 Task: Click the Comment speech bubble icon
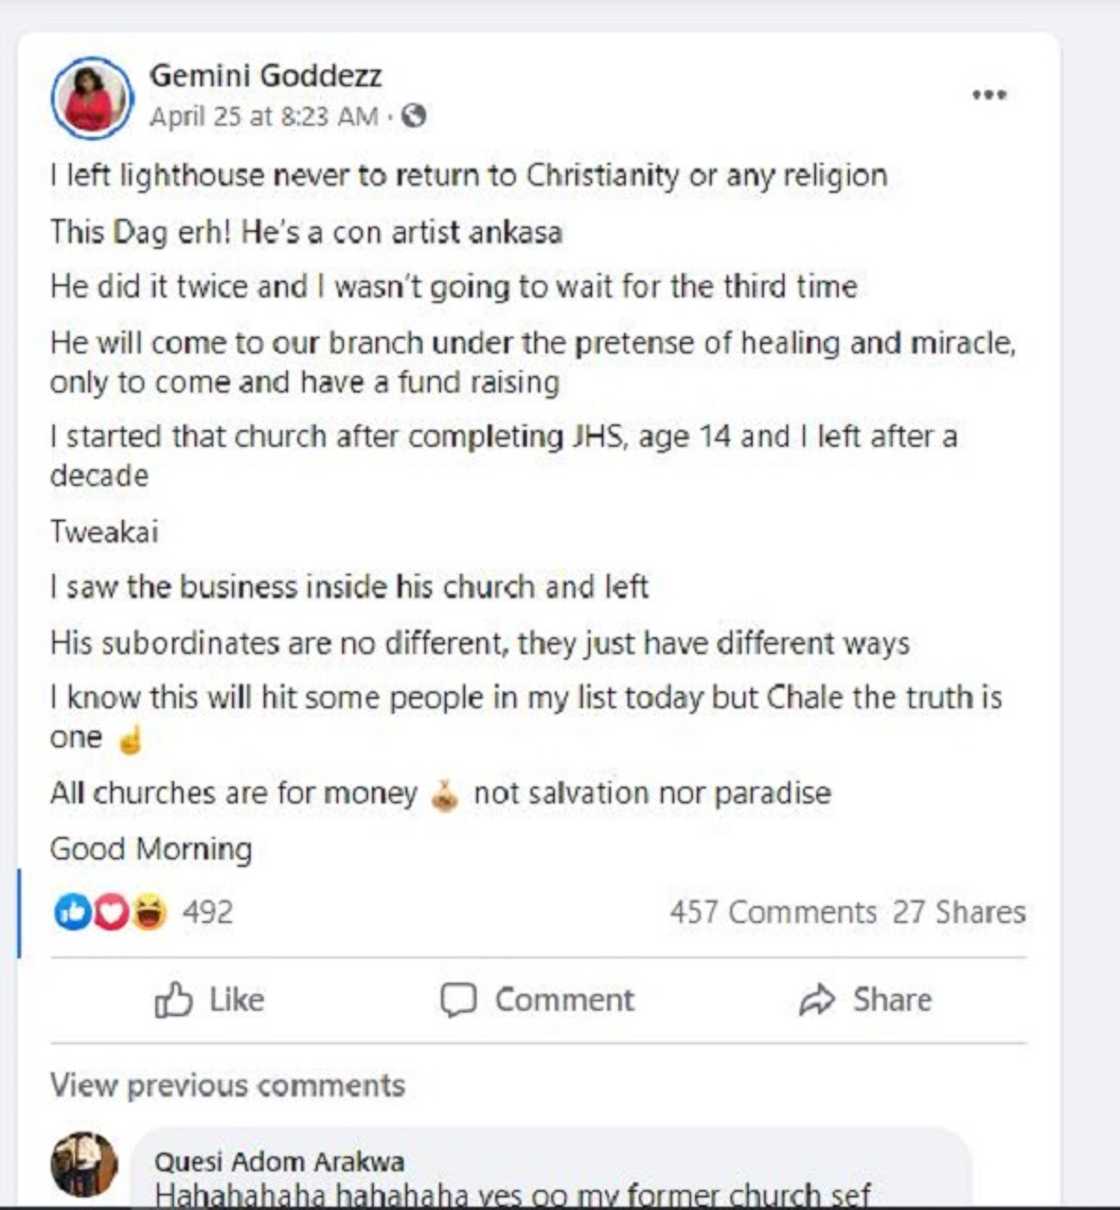click(x=462, y=999)
